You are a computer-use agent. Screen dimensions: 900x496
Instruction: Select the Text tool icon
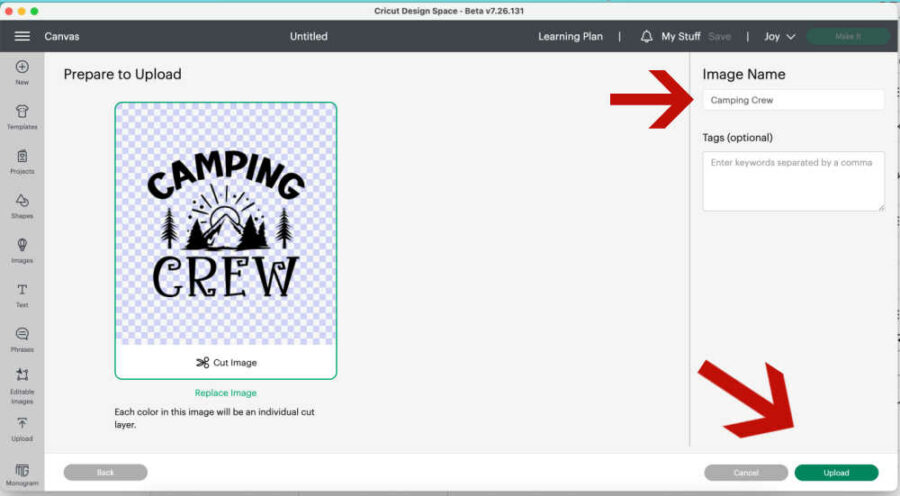tap(22, 290)
